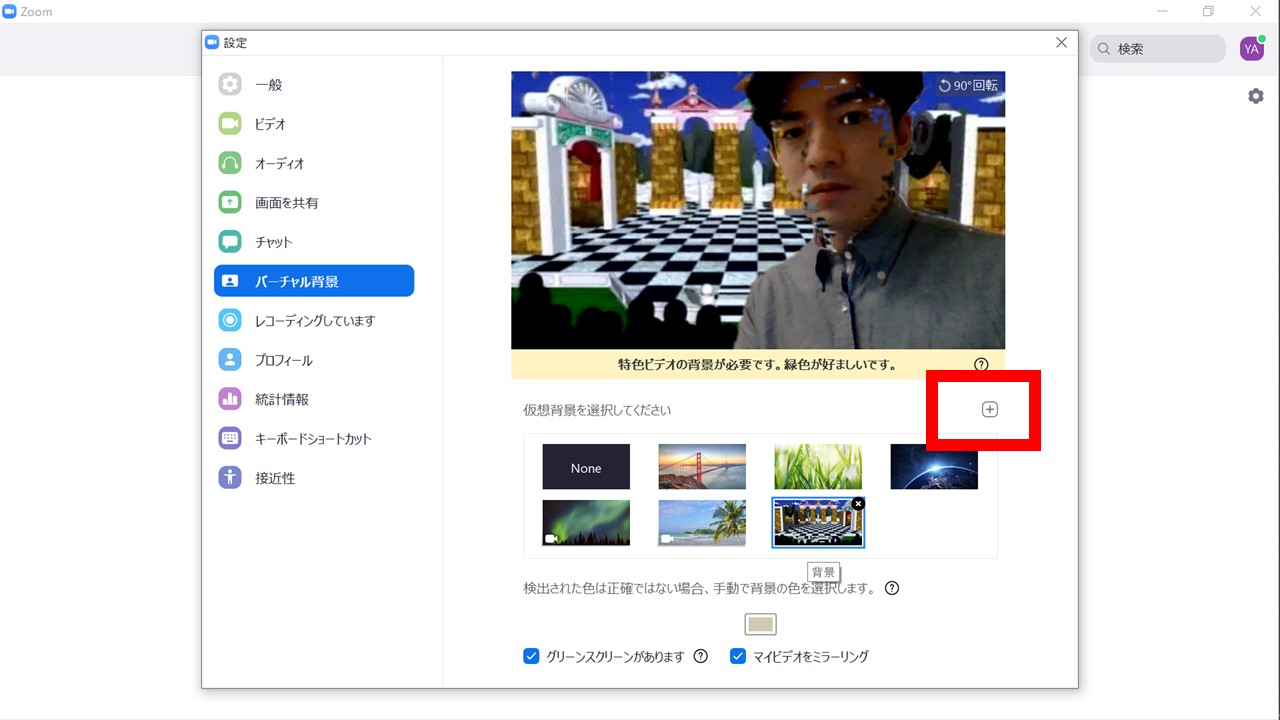1280x720 pixels.
Task: Click the Audio (オーディオ) headphone icon
Action: 230,163
